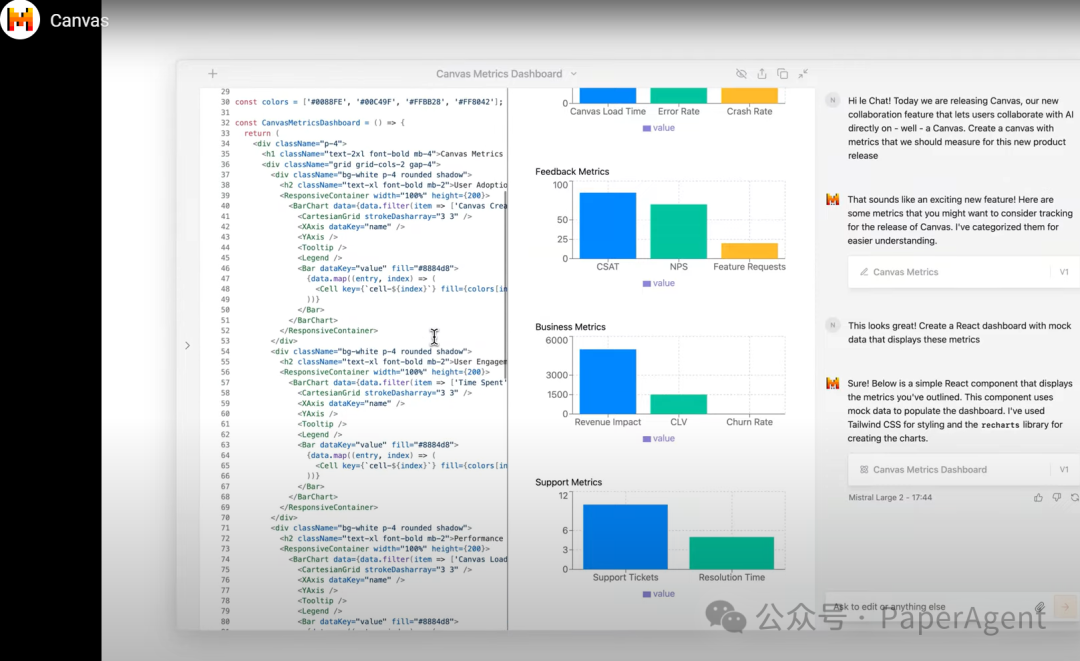Copy the canvas with the copy icon
This screenshot has width=1080, height=661.
pyautogui.click(x=782, y=74)
